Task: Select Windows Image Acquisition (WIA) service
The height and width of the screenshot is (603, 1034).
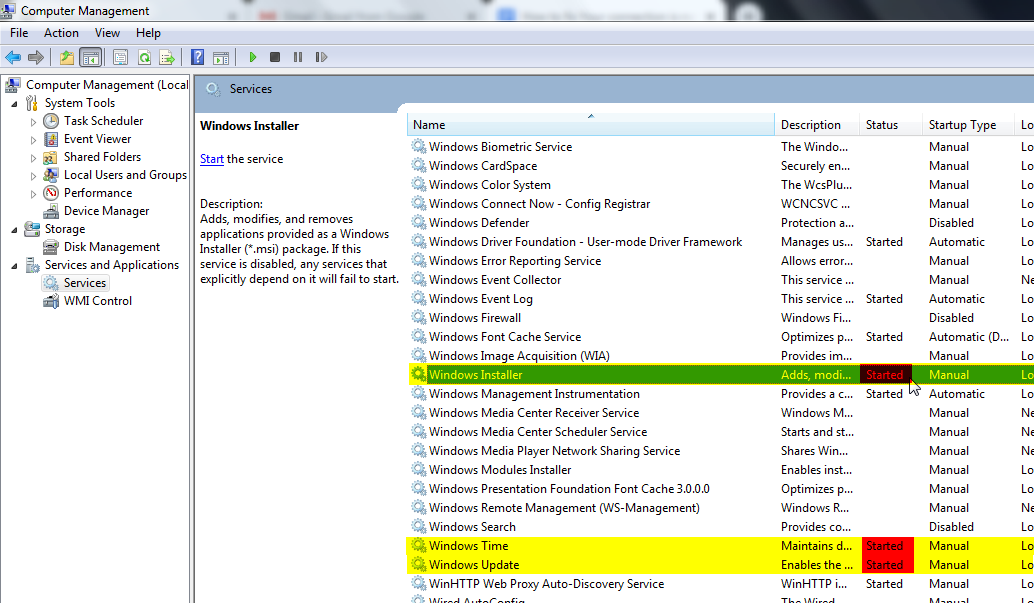Action: 519,356
